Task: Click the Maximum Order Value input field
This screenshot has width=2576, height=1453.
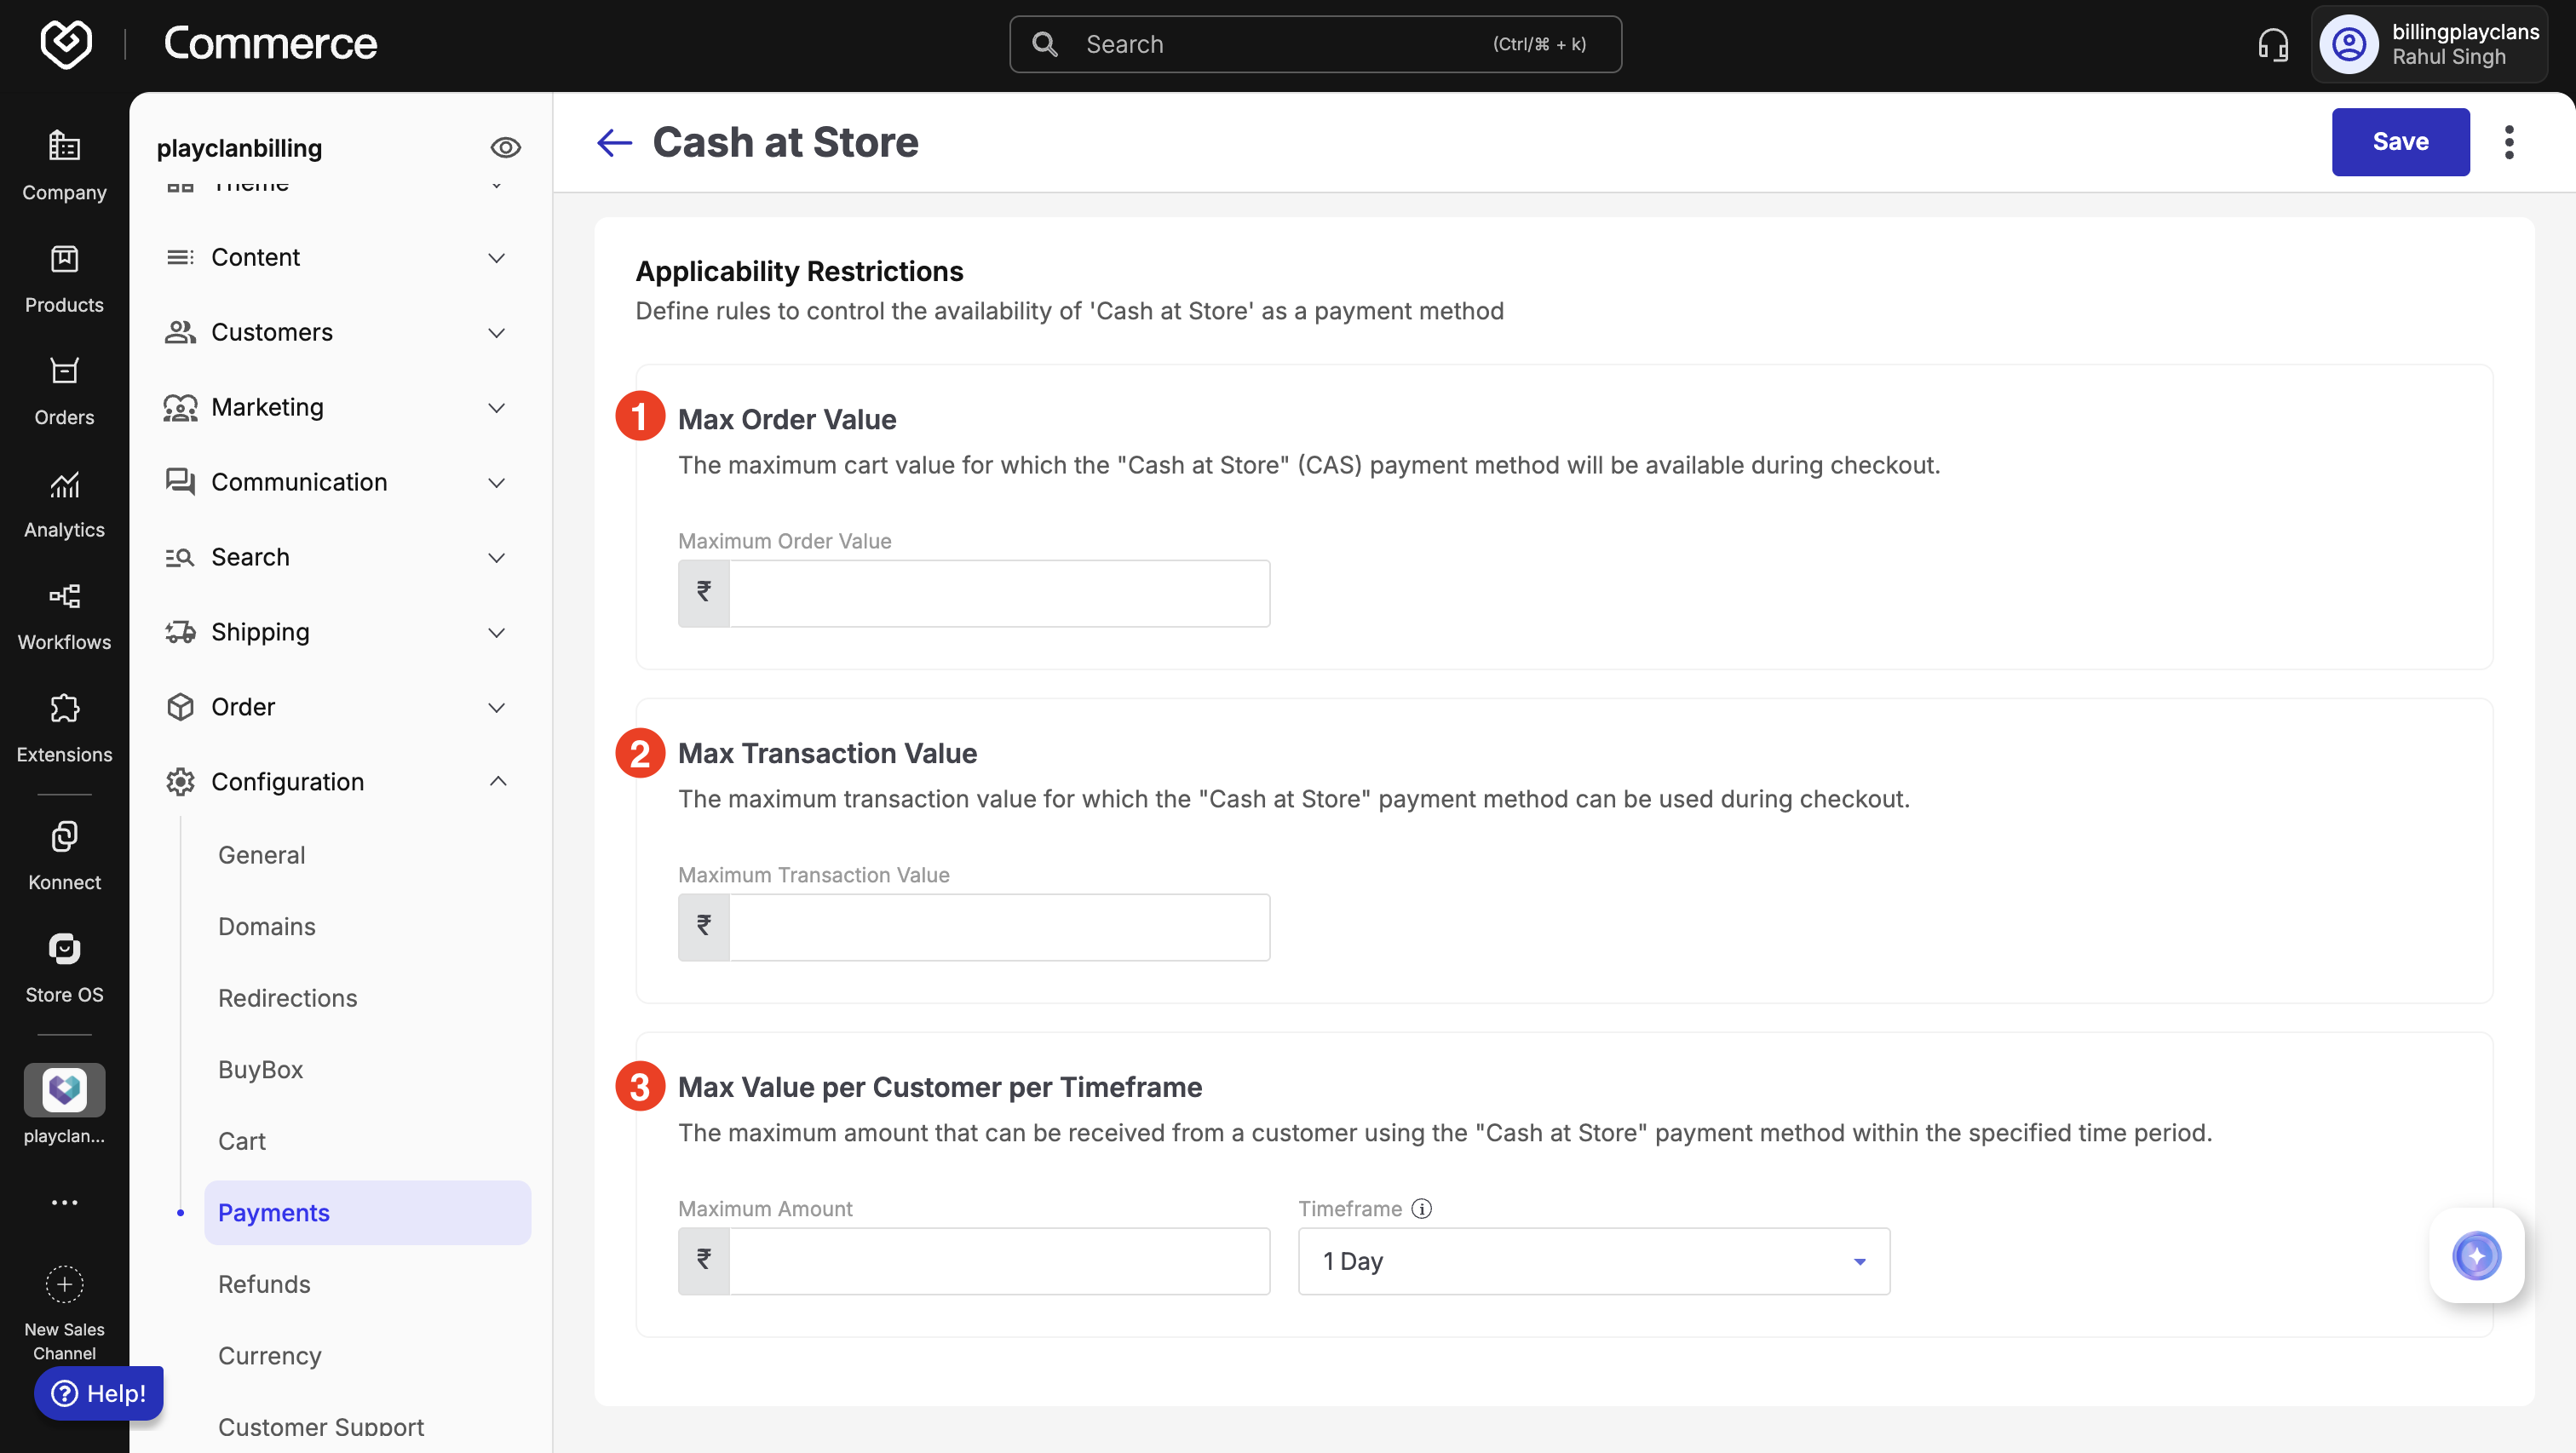Action: (998, 594)
